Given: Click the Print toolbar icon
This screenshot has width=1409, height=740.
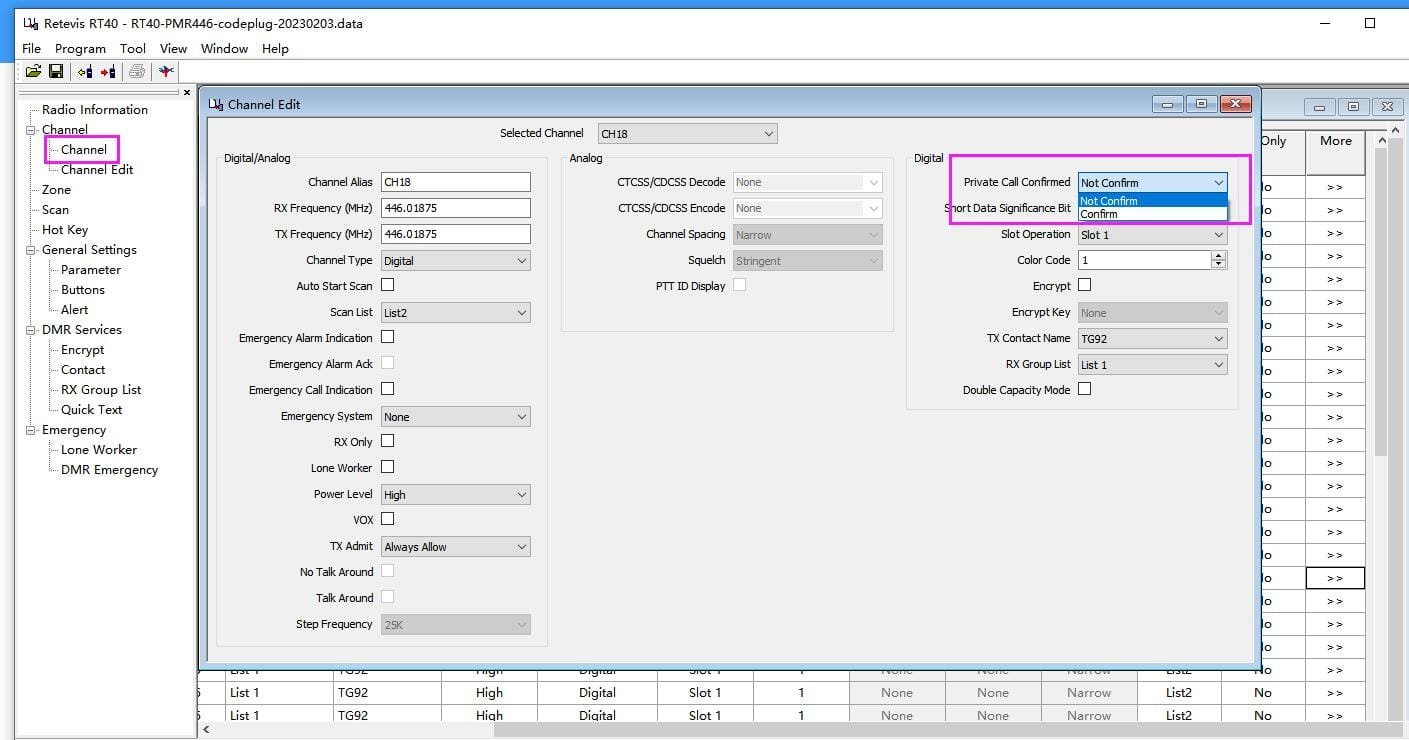Looking at the screenshot, I should pos(137,71).
